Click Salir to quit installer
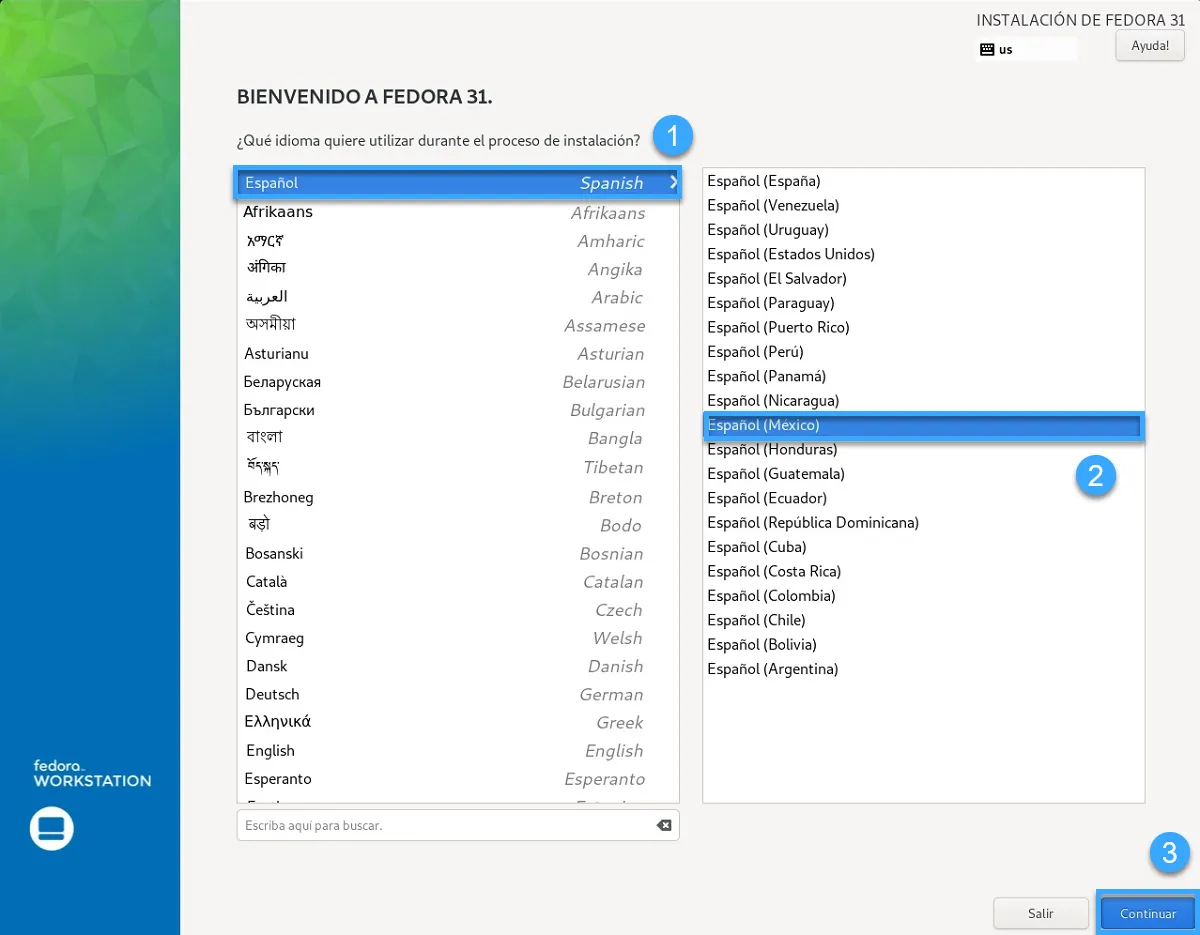The height and width of the screenshot is (935, 1200). pyautogui.click(x=1040, y=913)
